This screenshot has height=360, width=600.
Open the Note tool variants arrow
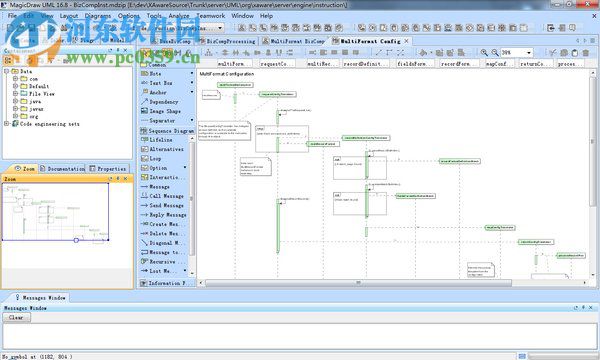pyautogui.click(x=192, y=73)
